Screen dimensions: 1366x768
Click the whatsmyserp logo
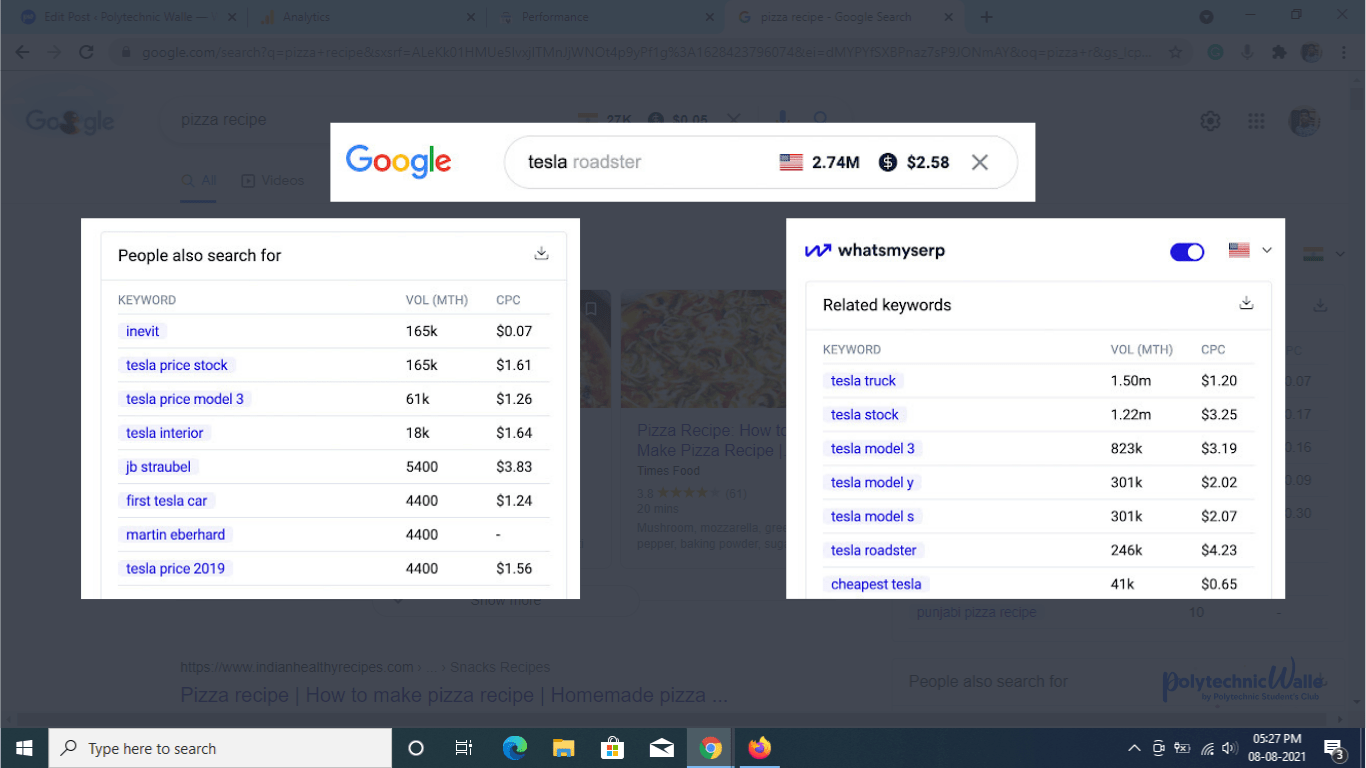coord(875,250)
